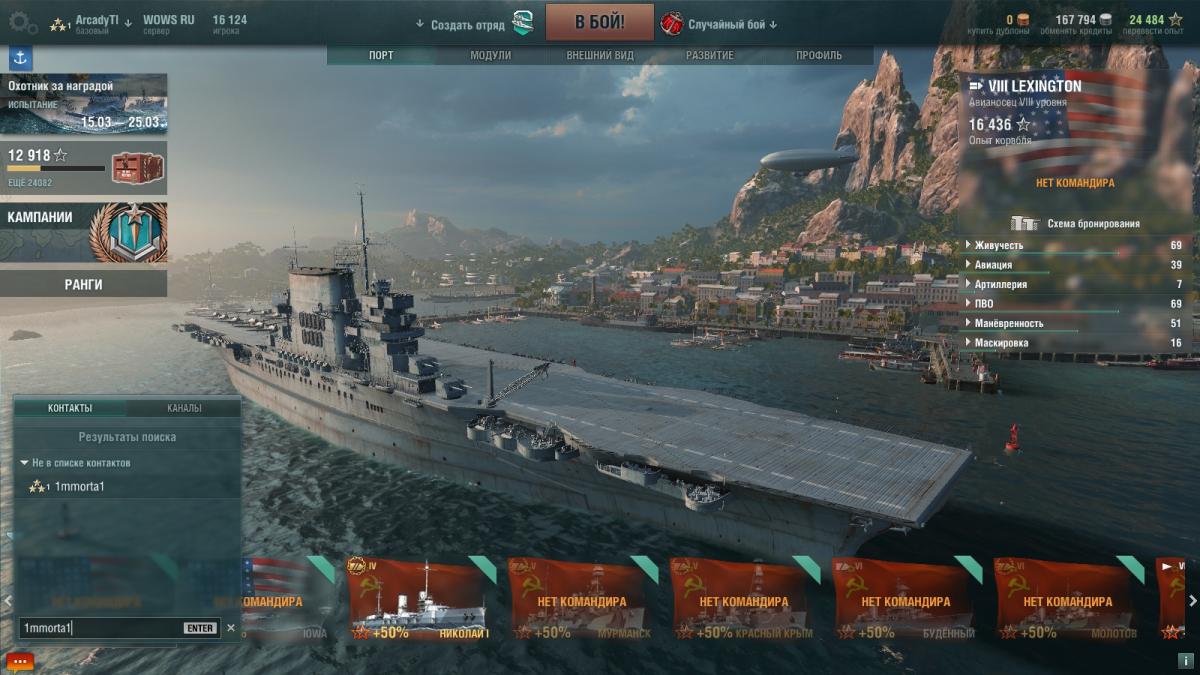Clear the contact search with X icon
Viewport: 1200px width, 675px height.
point(231,628)
